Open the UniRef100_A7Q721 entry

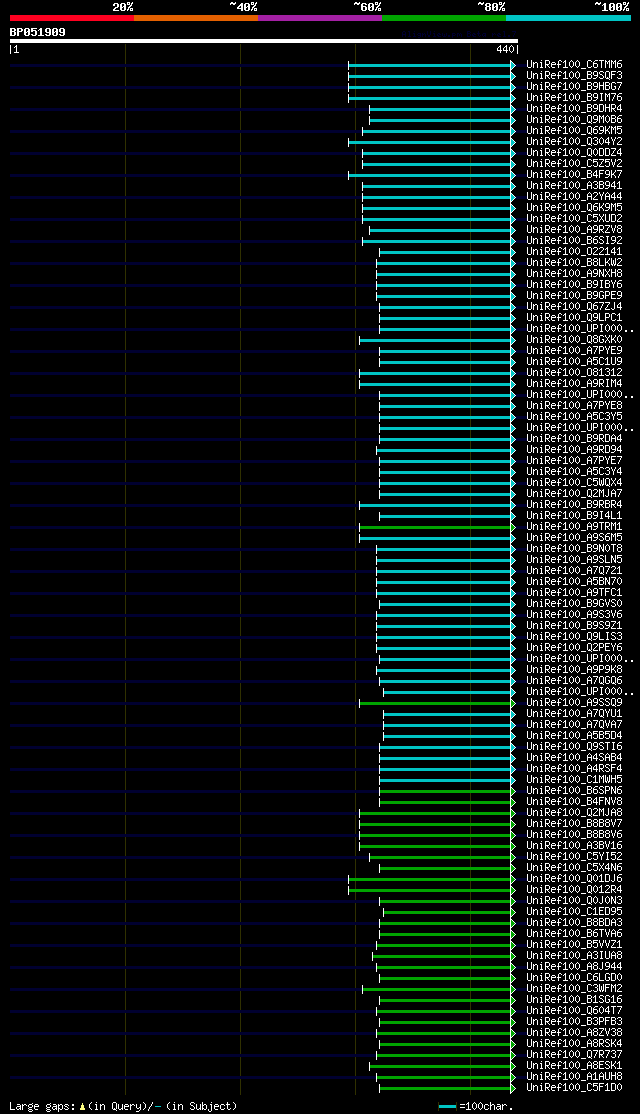575,571
